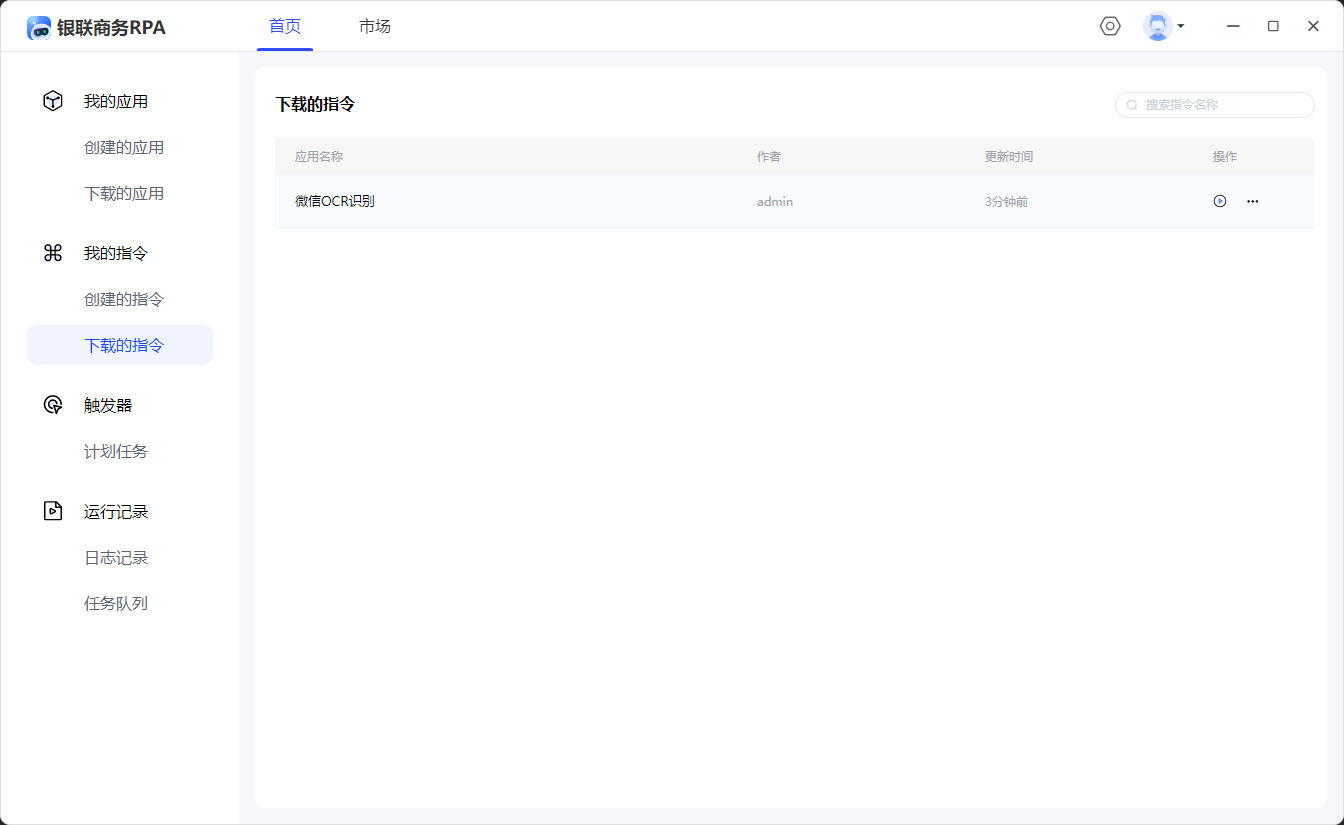Click the 触发器 trigger icon
This screenshot has height=825, width=1344.
pos(53,405)
